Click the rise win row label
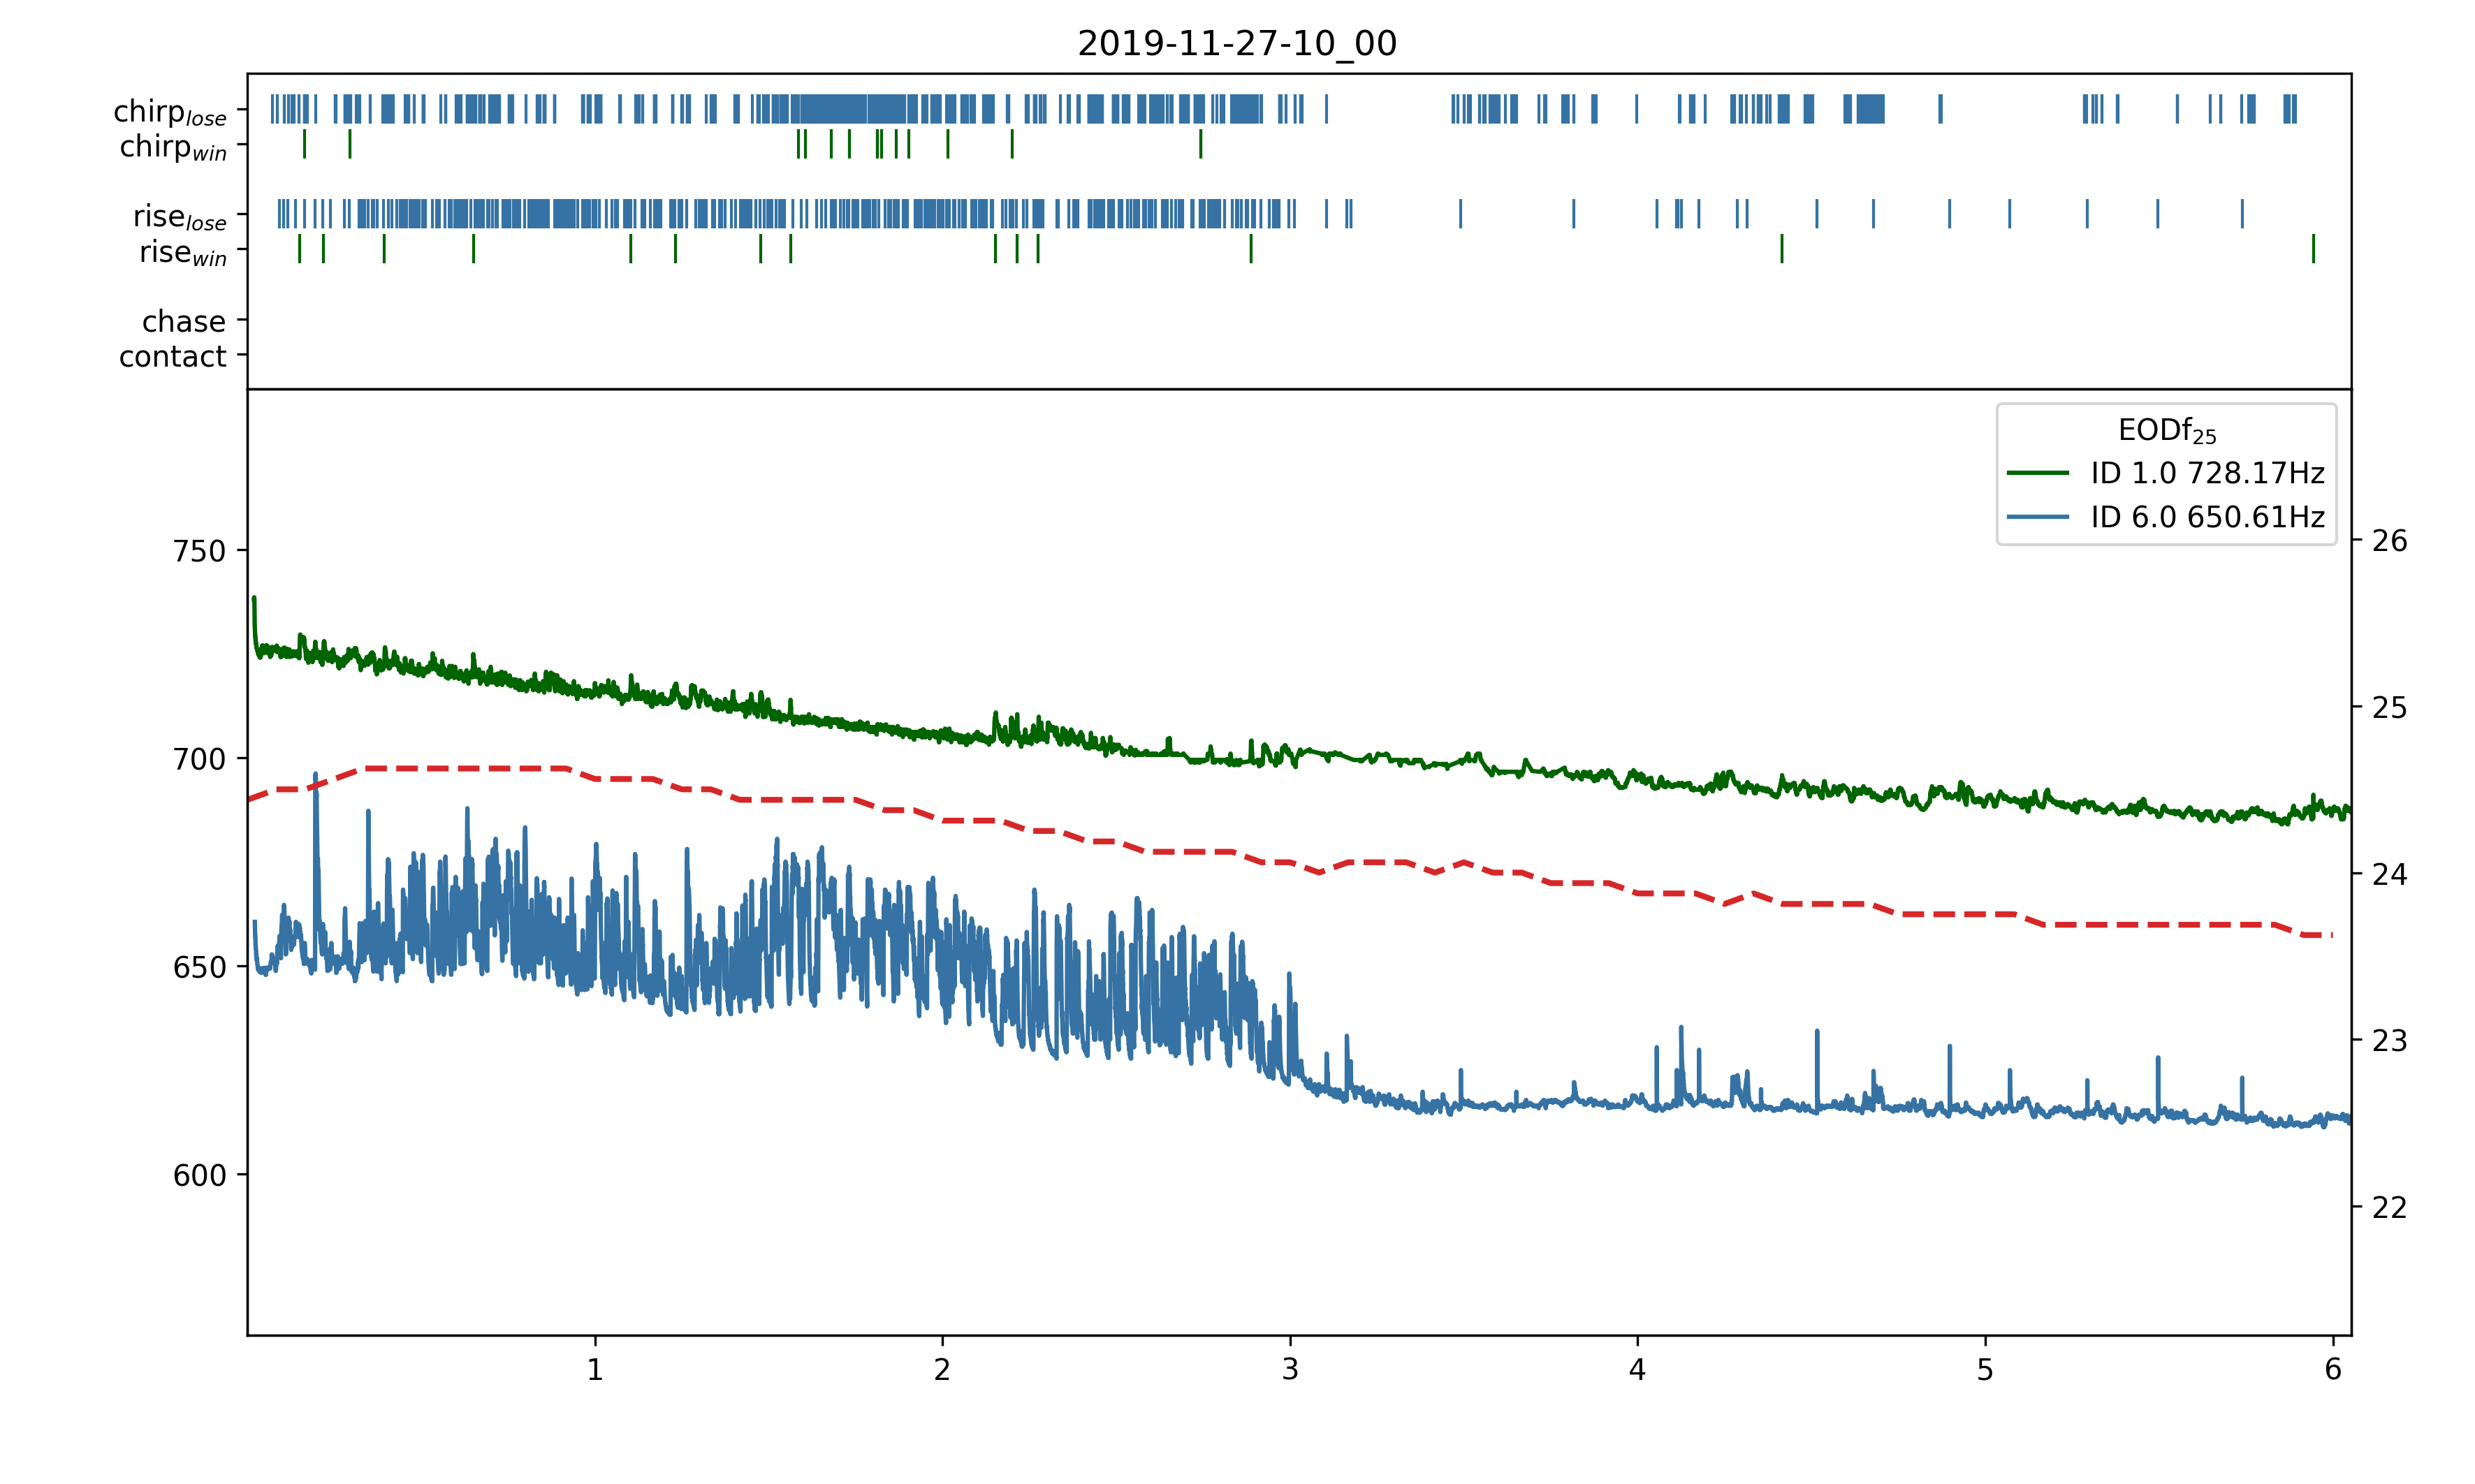2475x1484 pixels. pyautogui.click(x=182, y=253)
